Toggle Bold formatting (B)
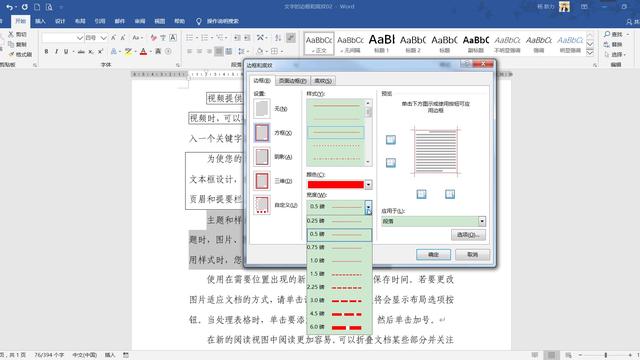The height and width of the screenshot is (360, 640). tap(46, 51)
